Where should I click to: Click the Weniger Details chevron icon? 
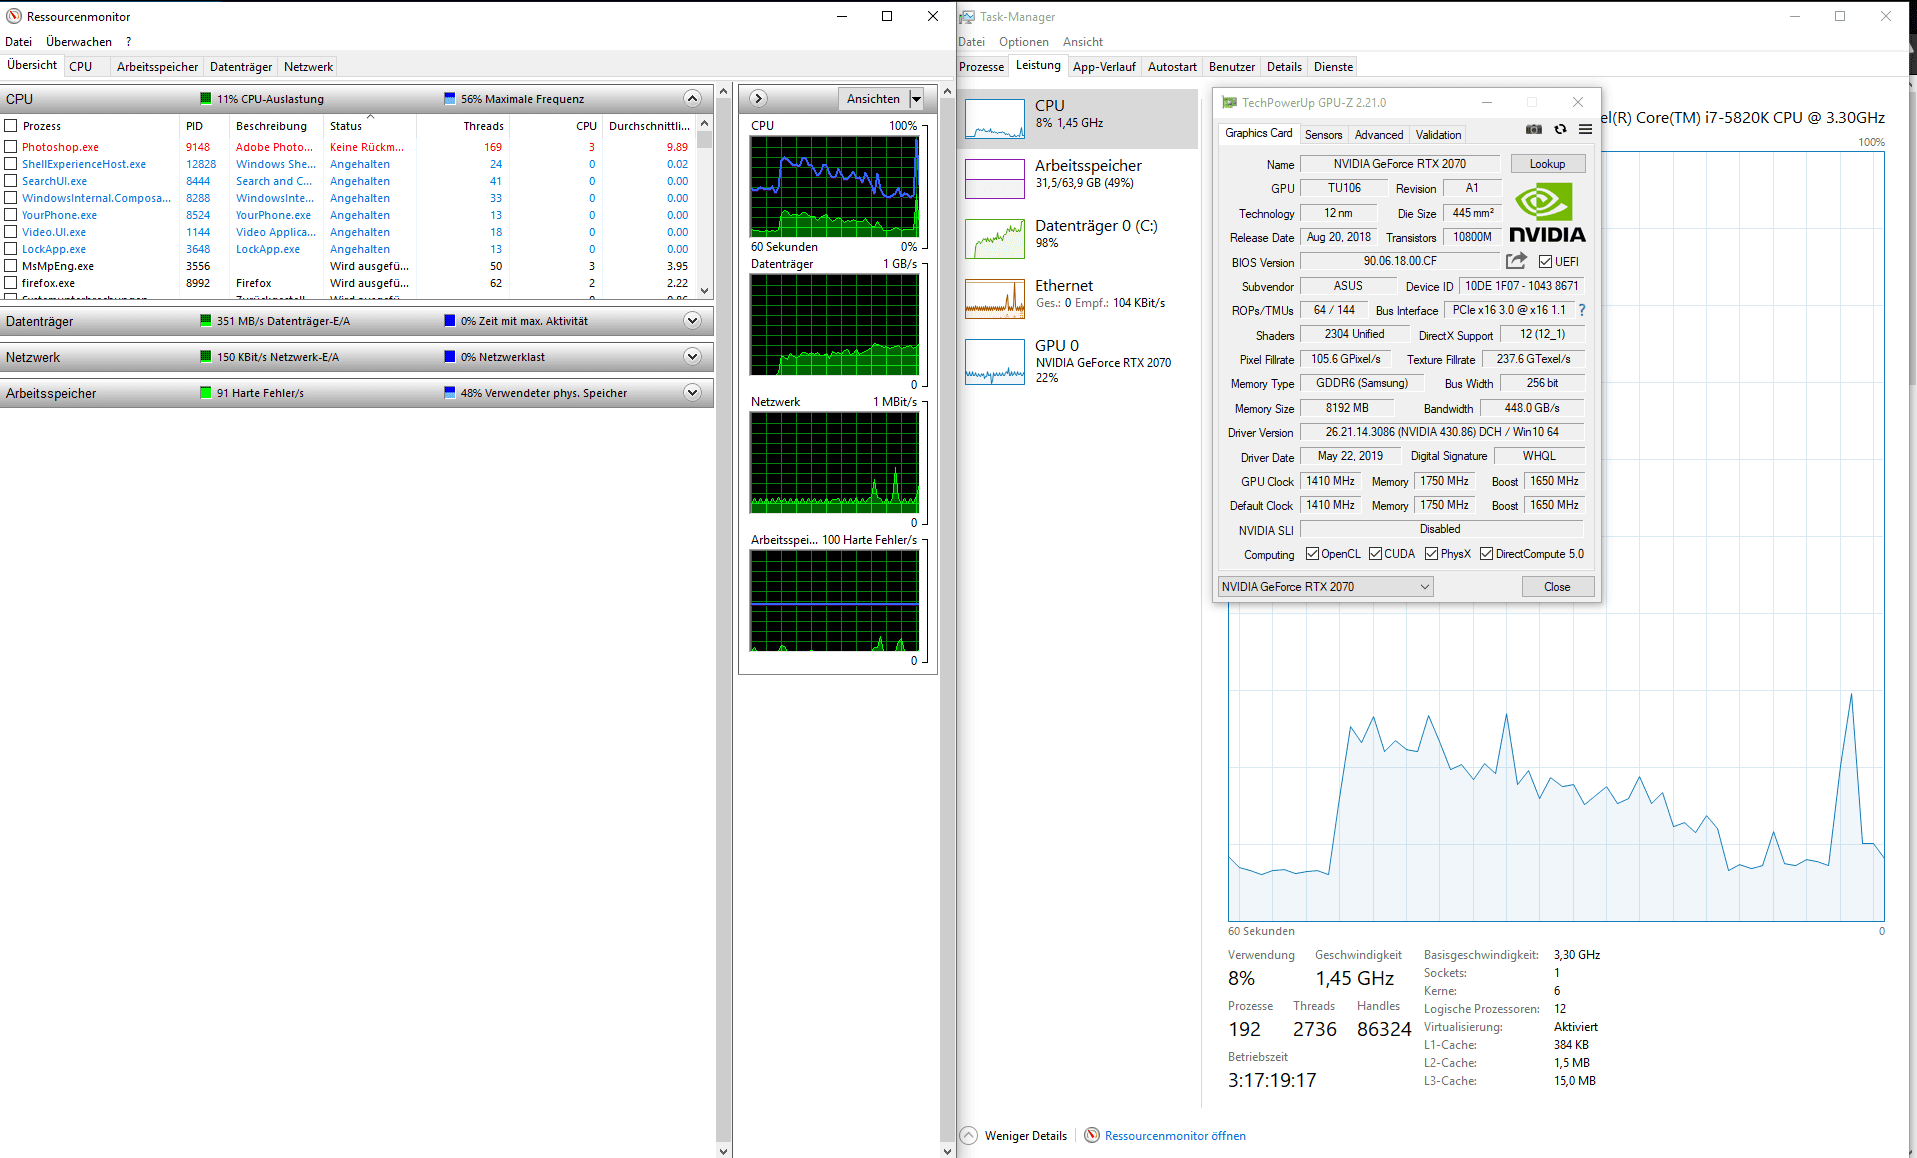click(x=969, y=1135)
